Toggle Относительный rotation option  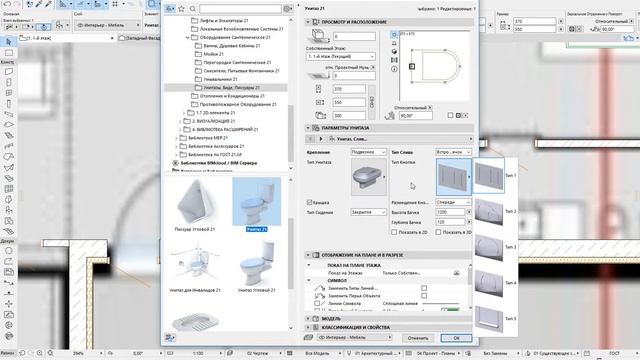[430, 108]
